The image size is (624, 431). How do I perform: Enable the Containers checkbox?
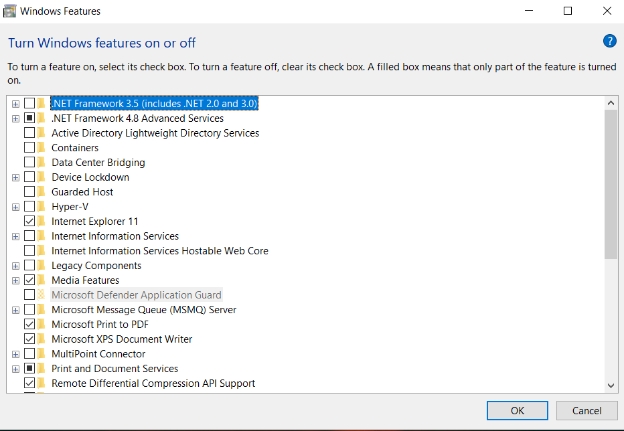pyautogui.click(x=29, y=148)
